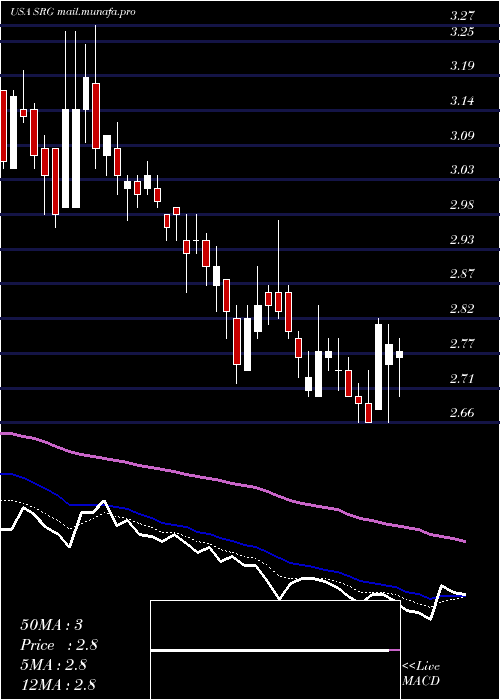This screenshot has width=500, height=700.
Task: Click the 2.93 price axis label
Action: pos(462,240)
